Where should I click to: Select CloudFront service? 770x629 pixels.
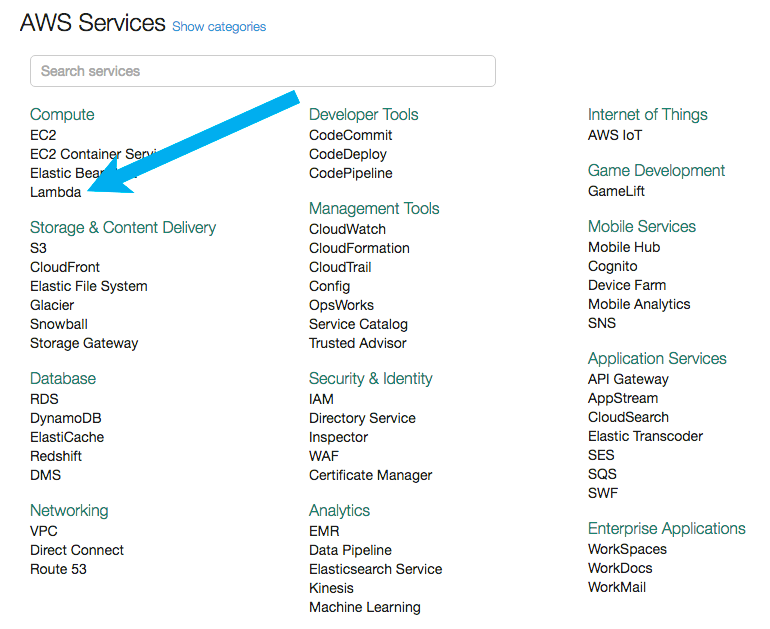(x=65, y=267)
